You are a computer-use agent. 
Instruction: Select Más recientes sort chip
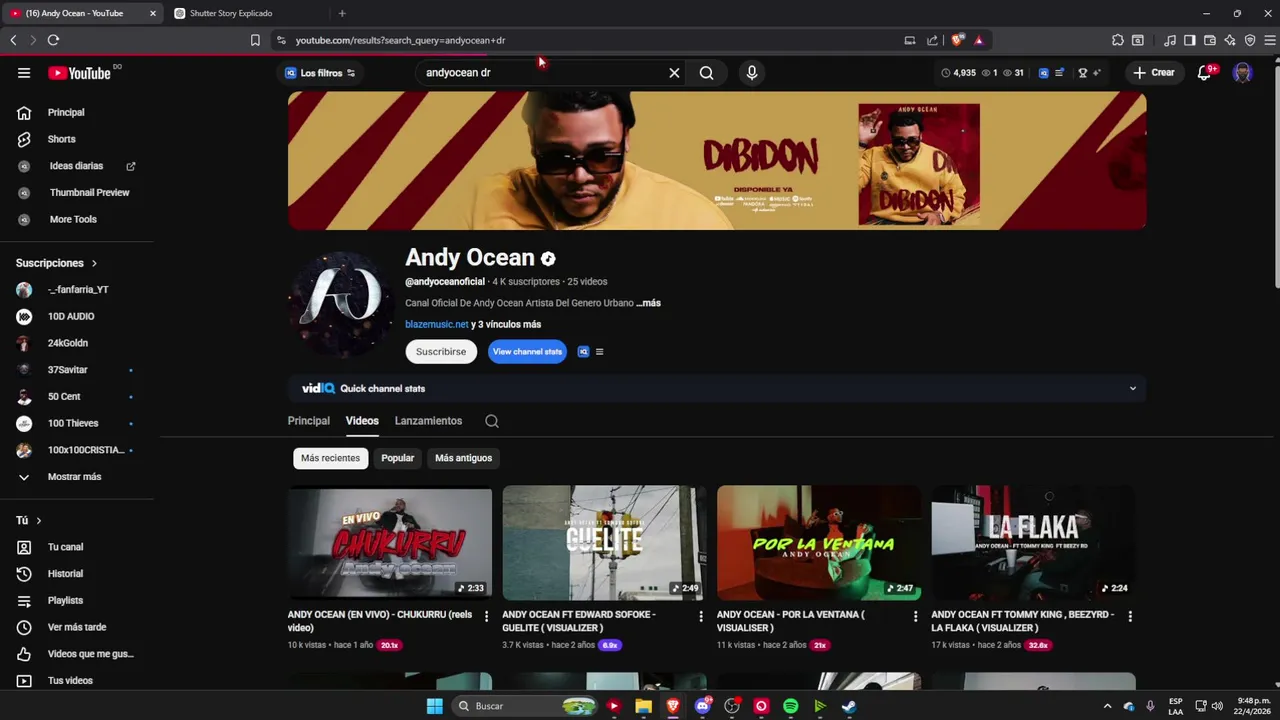coord(330,458)
